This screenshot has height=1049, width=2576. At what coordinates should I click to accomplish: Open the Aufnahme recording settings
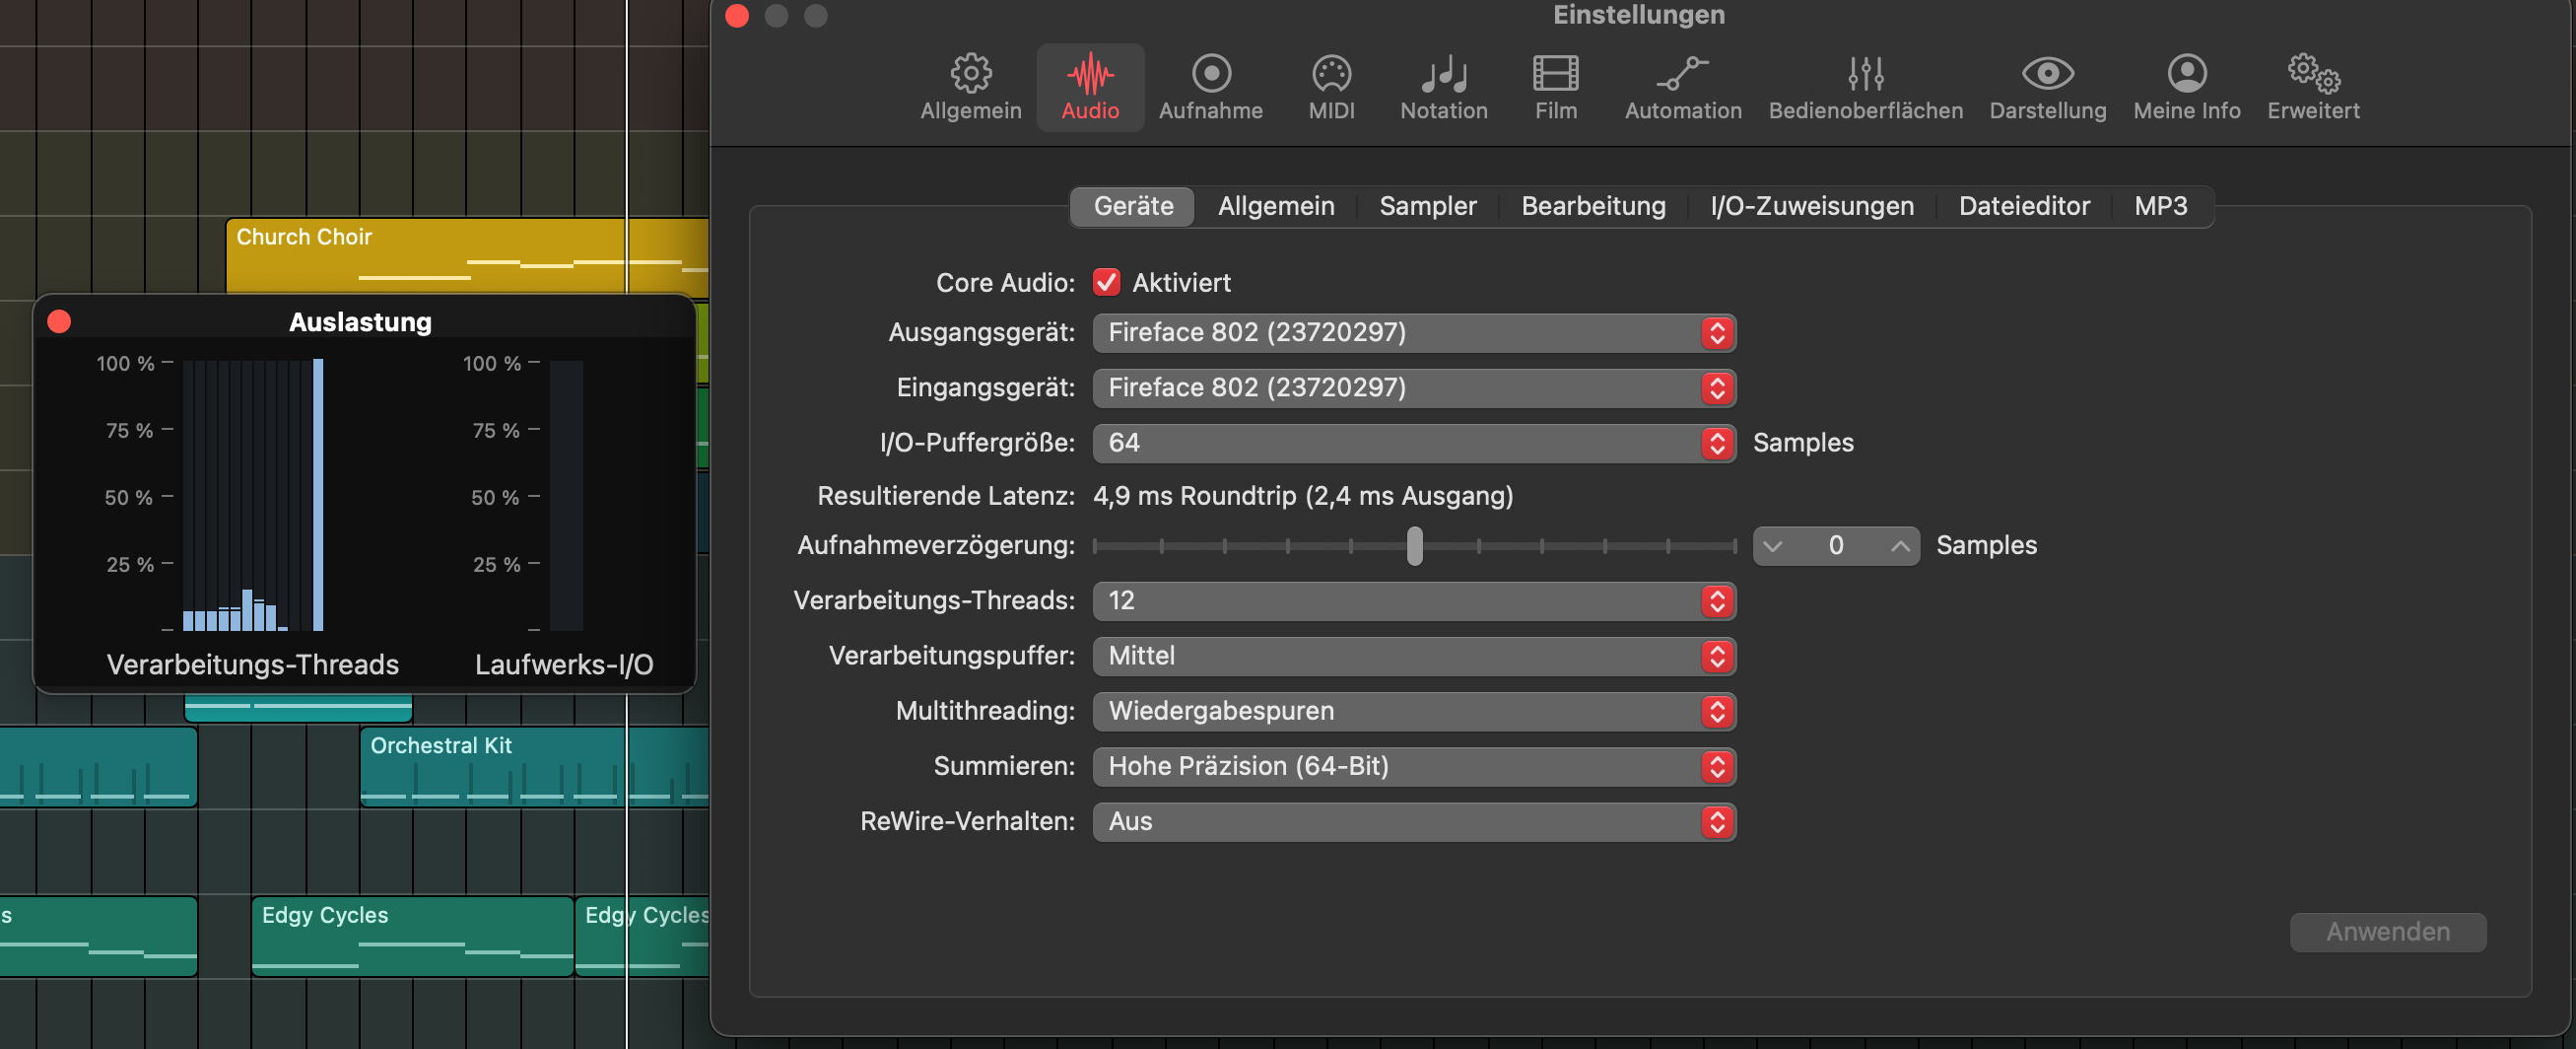click(x=1210, y=86)
